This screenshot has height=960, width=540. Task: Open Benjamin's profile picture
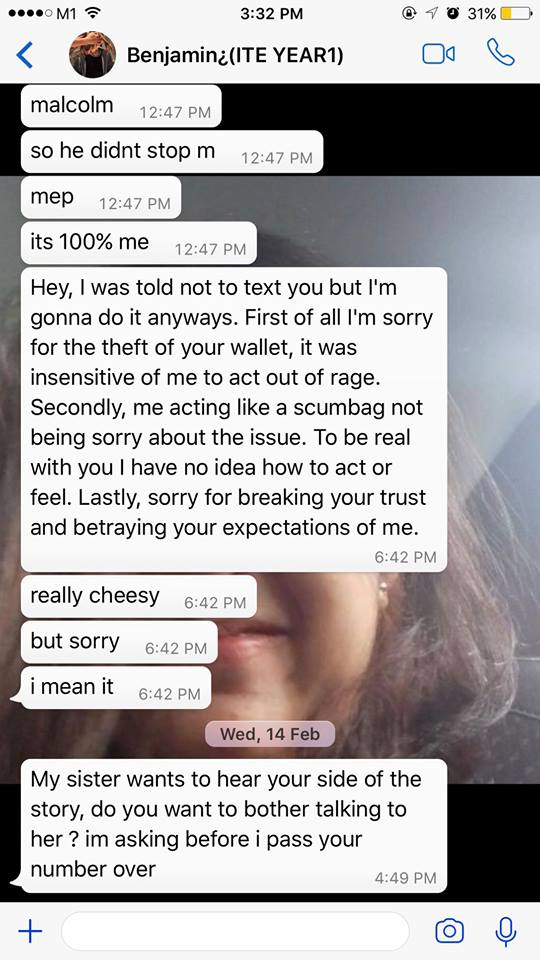point(92,54)
